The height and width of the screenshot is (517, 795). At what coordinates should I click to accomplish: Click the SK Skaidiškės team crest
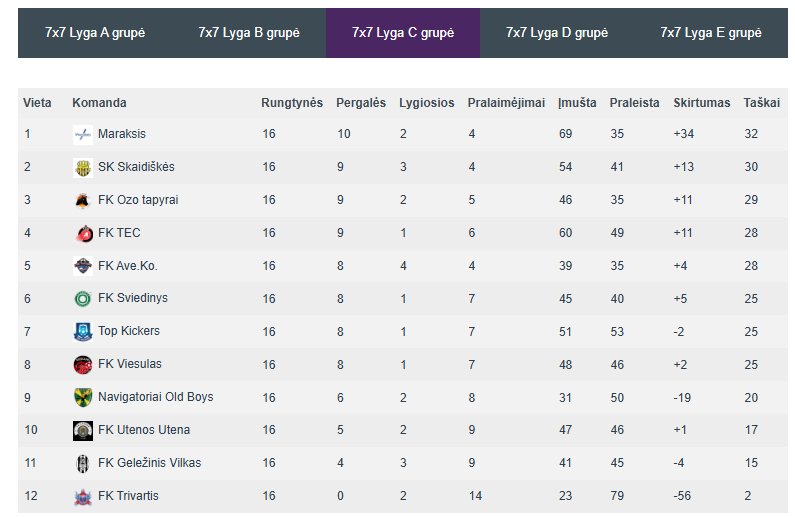[x=83, y=168]
